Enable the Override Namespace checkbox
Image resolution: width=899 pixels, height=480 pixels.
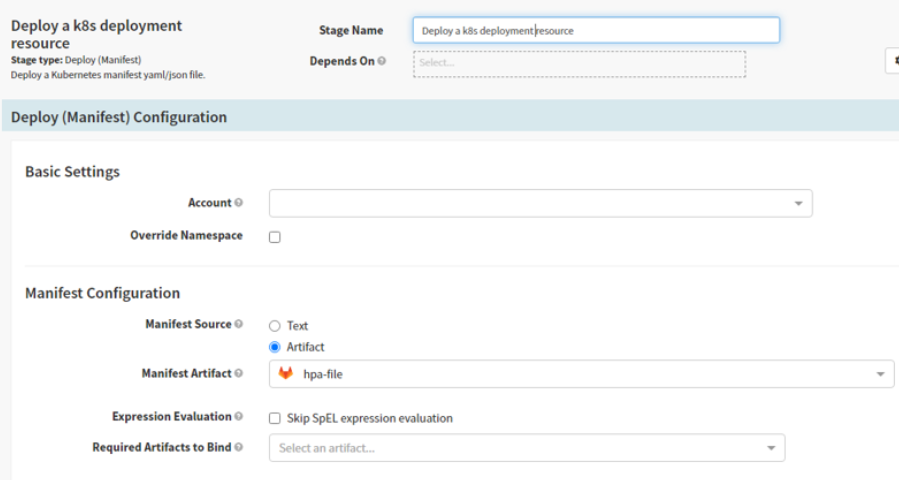(x=275, y=237)
